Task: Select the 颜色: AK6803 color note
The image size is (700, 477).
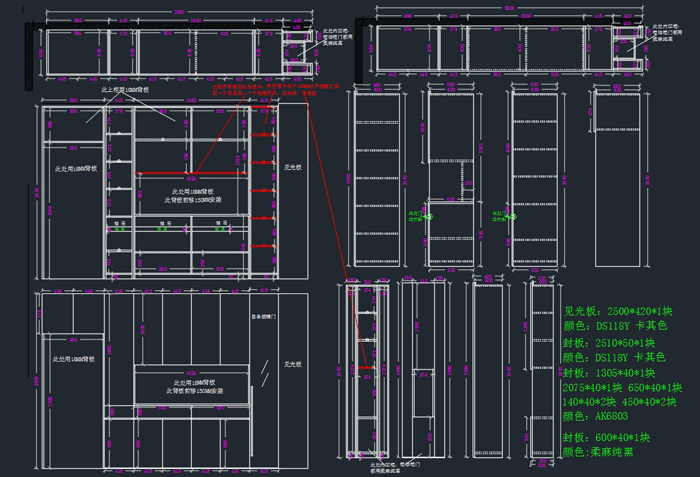Action: point(600,416)
